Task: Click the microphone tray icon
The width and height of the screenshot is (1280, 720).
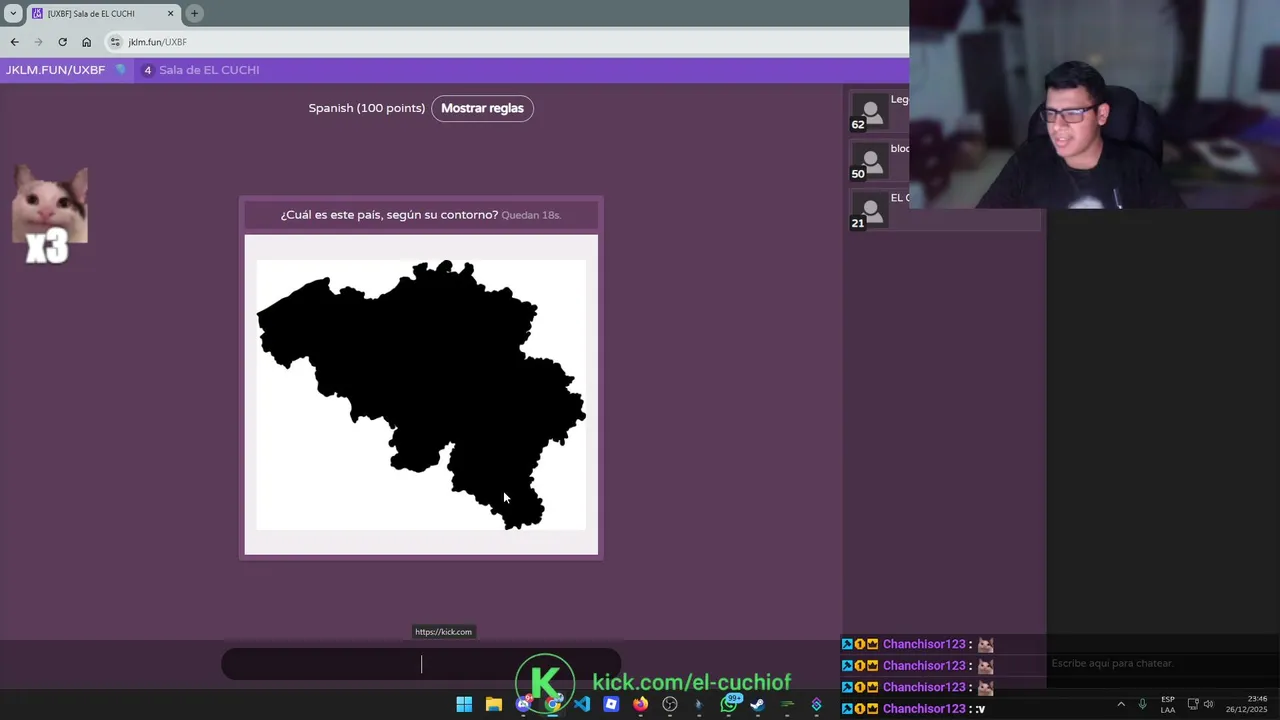Action: tap(1142, 704)
